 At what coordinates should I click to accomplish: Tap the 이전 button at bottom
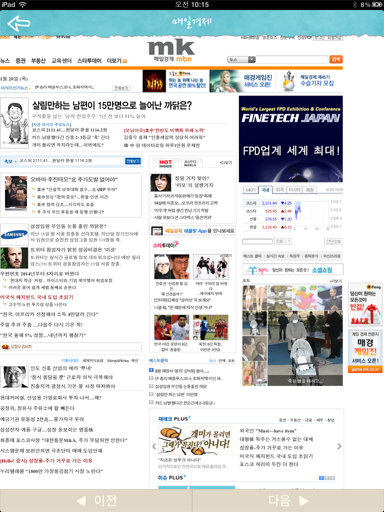[x=96, y=500]
